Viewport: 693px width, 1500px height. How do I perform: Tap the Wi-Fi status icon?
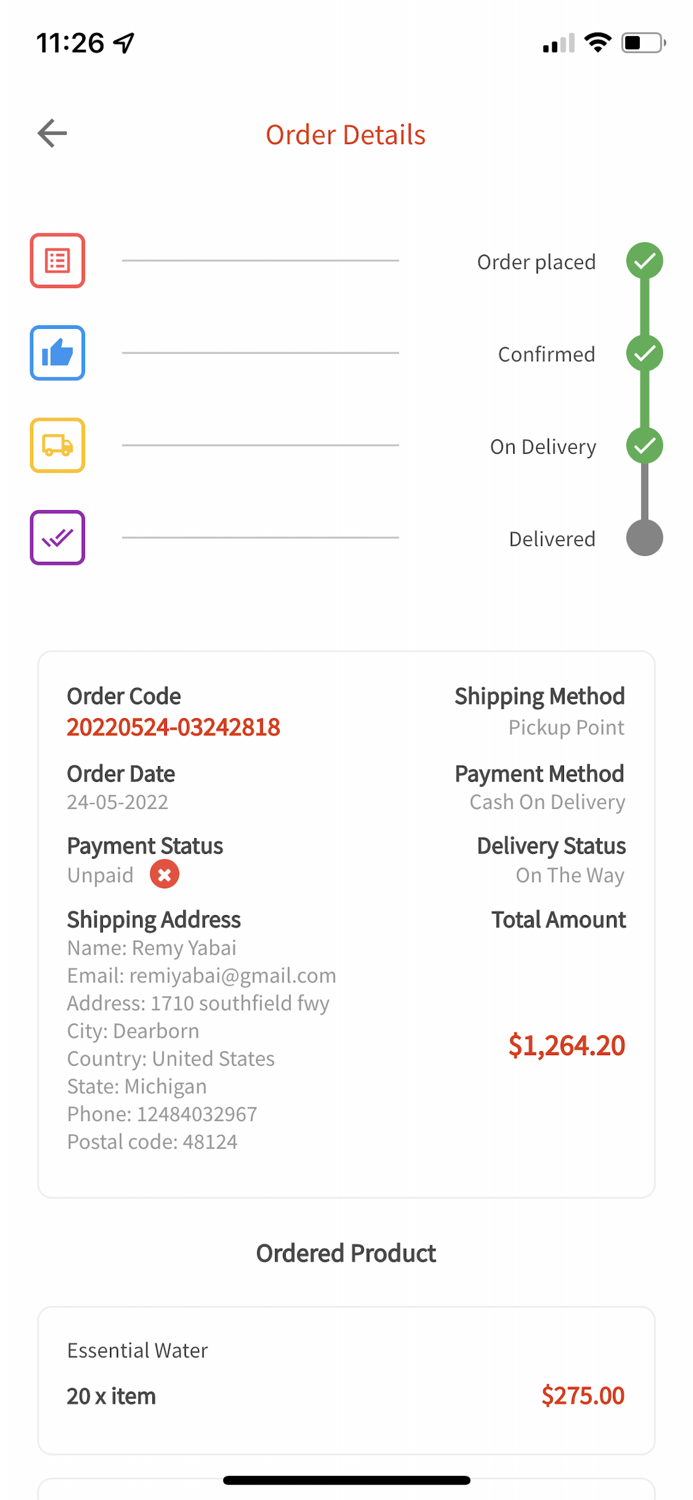pos(598,43)
